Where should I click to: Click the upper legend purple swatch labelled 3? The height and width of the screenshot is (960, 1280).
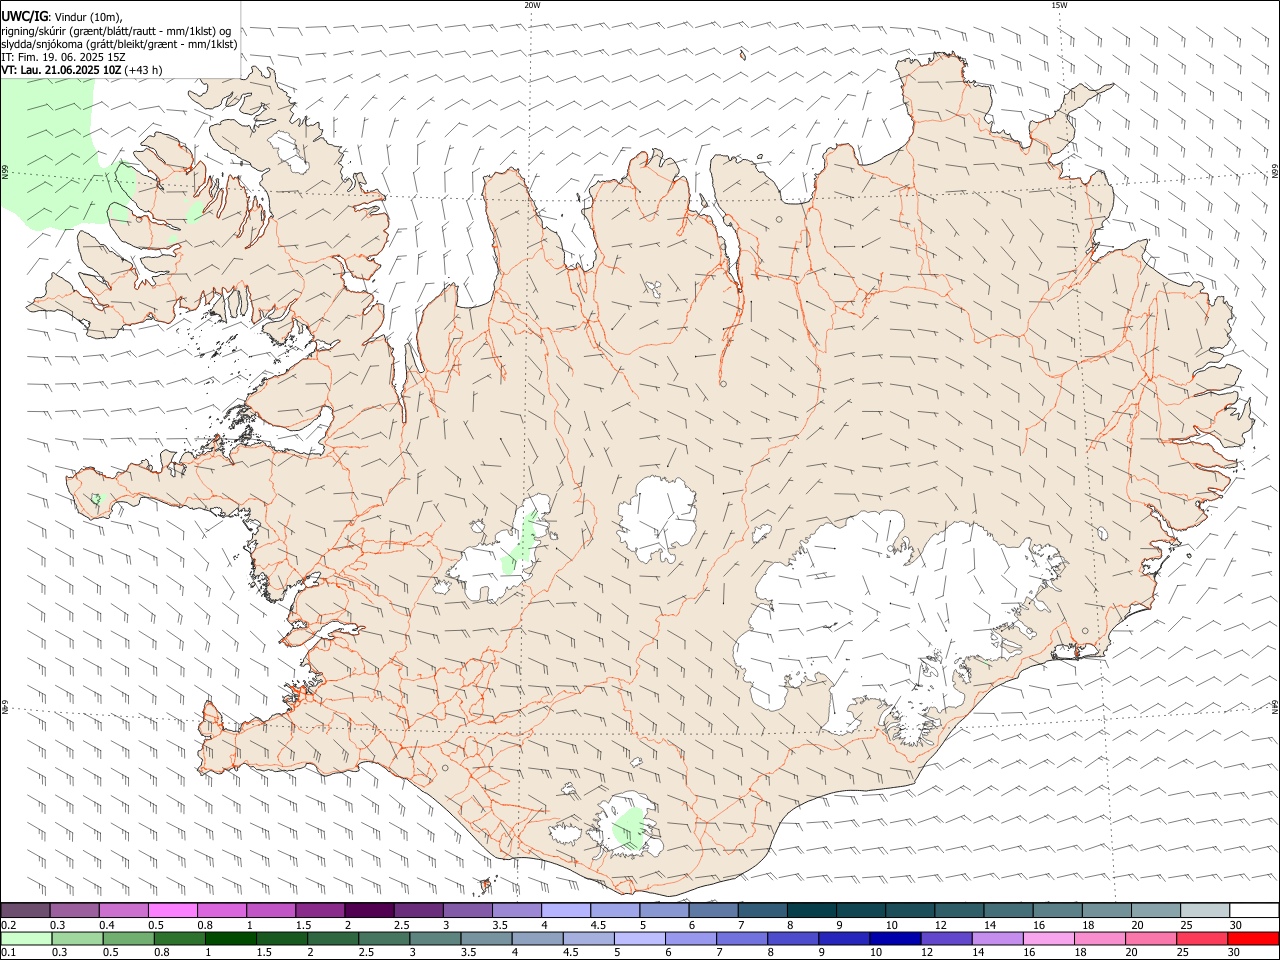pyautogui.click(x=466, y=910)
